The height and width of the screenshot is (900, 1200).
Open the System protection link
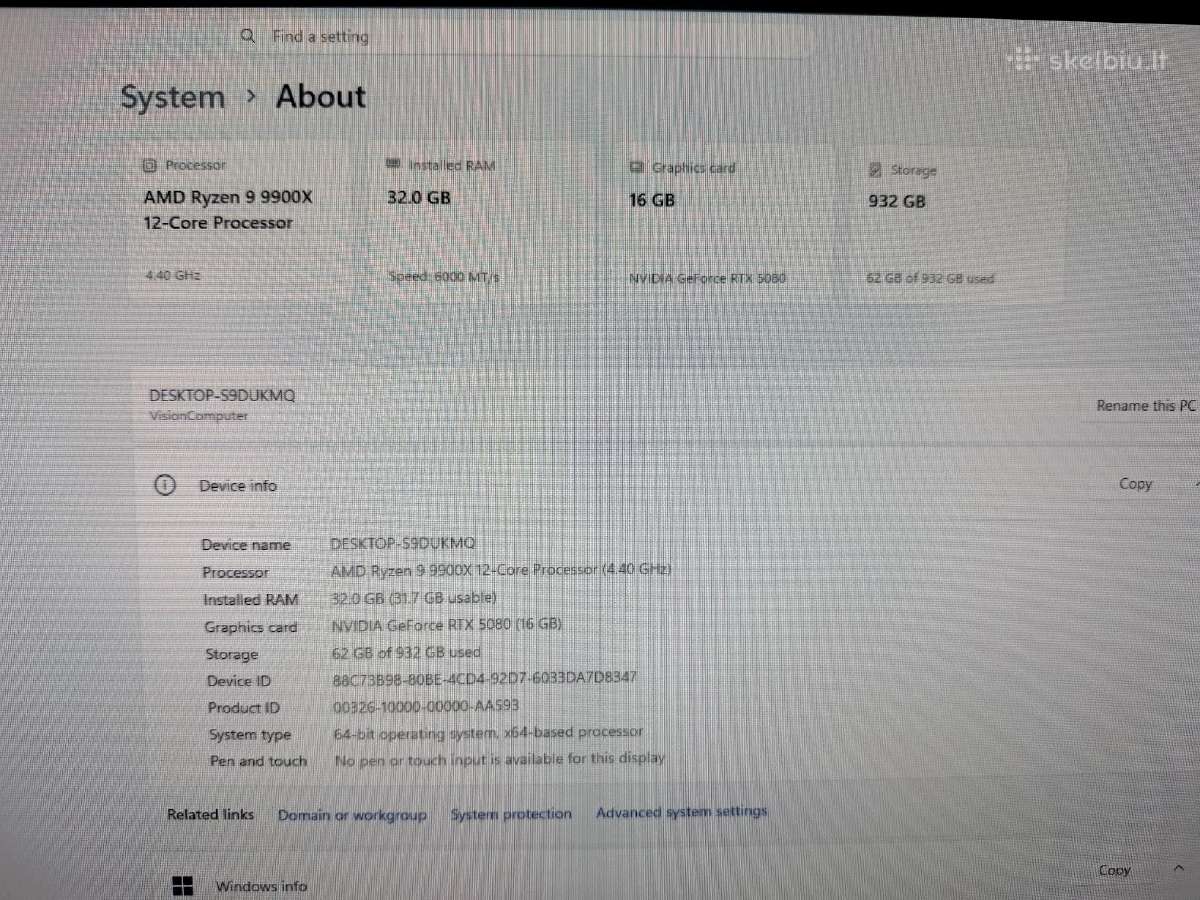click(511, 814)
